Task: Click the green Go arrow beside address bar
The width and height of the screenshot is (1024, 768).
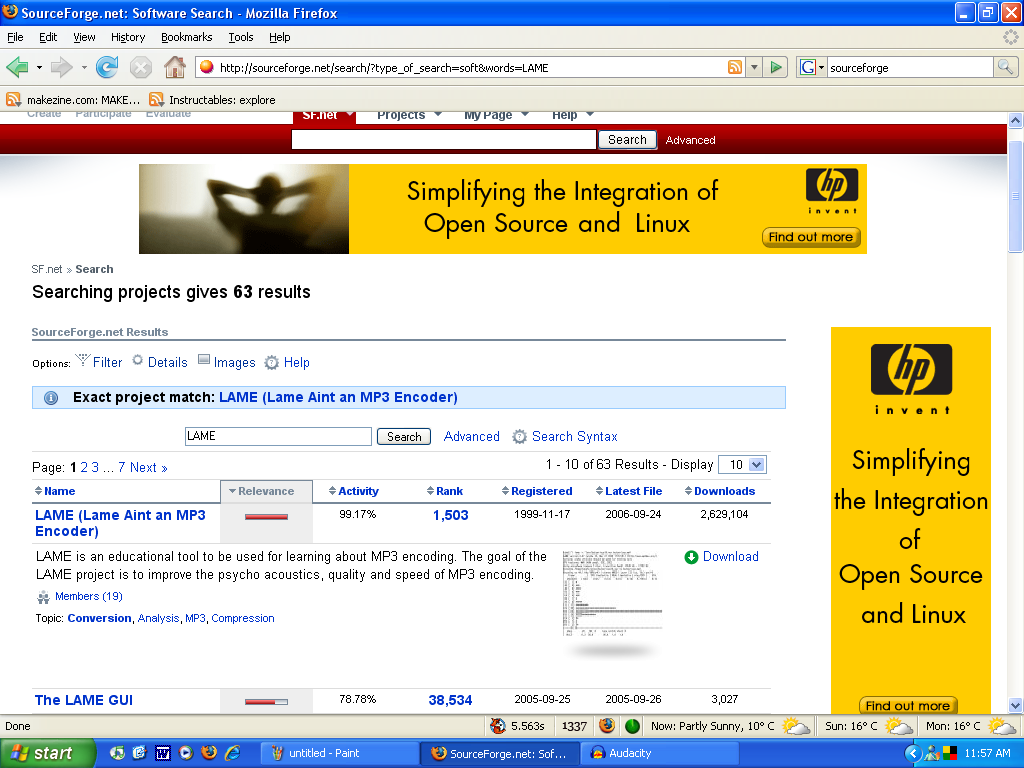Action: [x=776, y=67]
